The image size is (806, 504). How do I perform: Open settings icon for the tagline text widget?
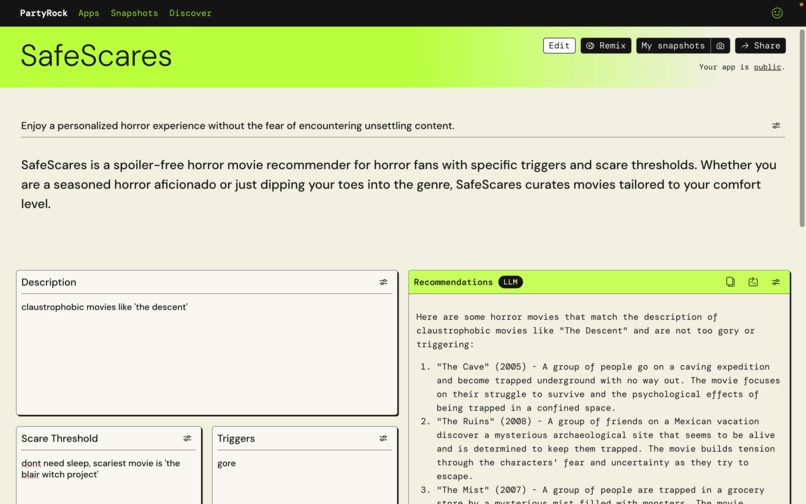(776, 125)
